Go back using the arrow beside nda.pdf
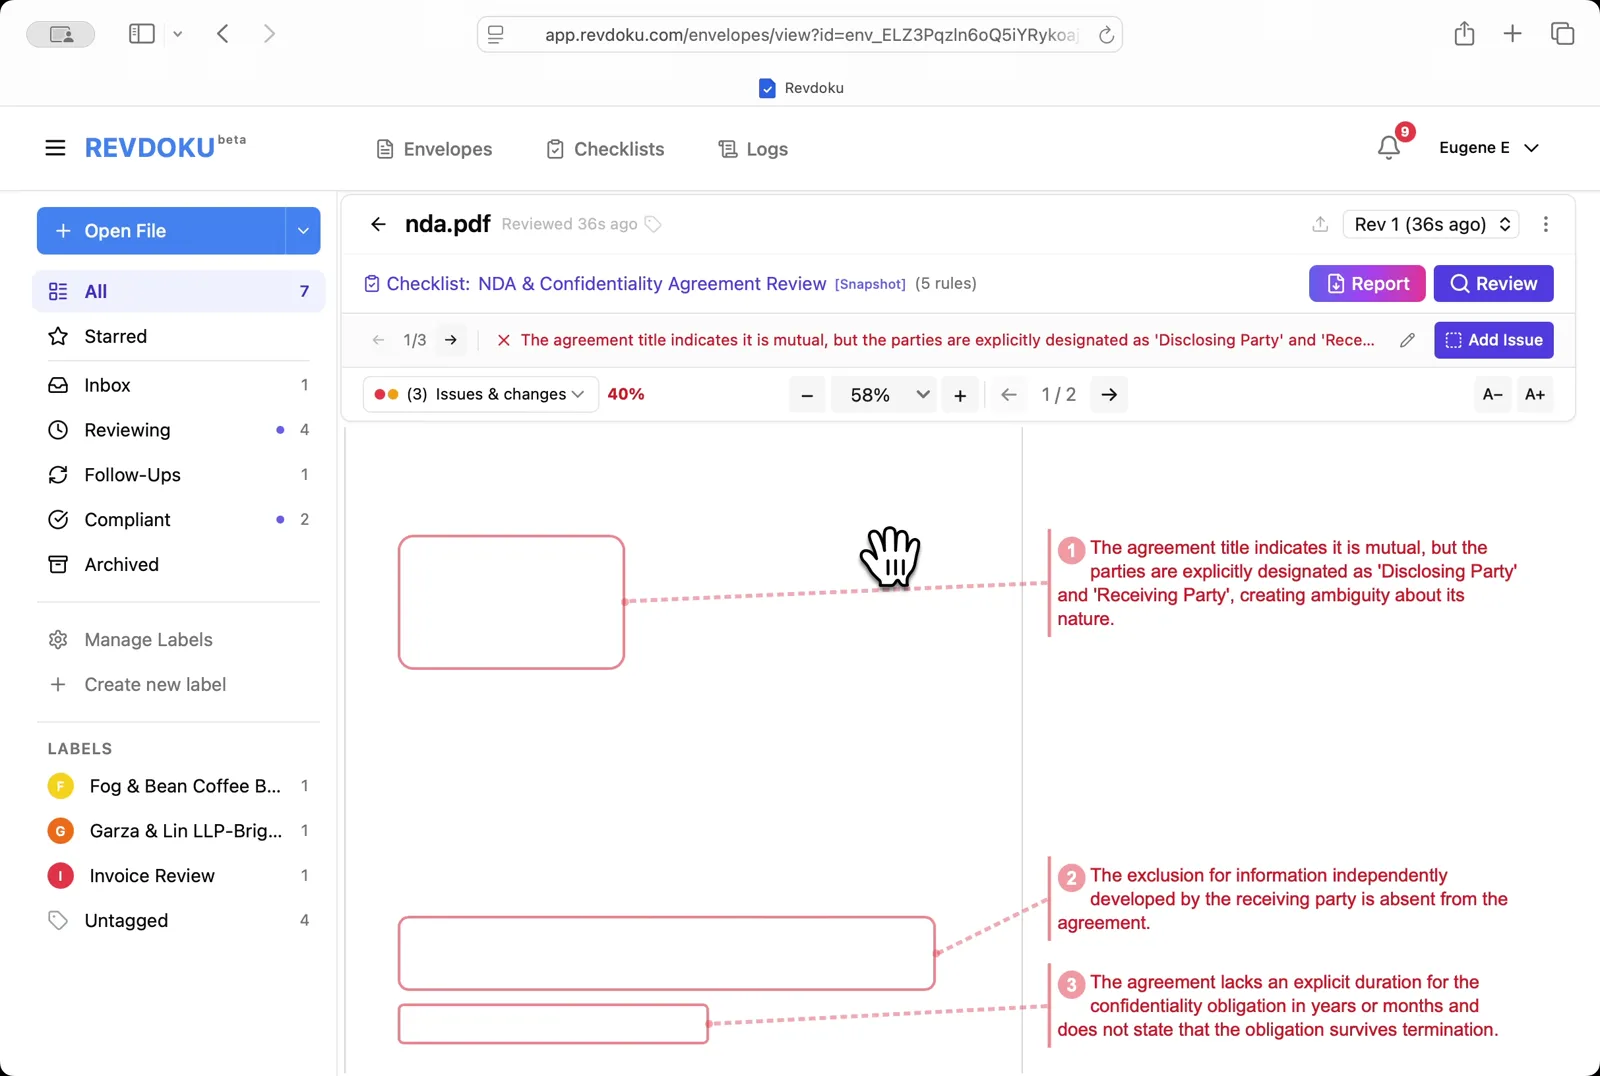 pyautogui.click(x=378, y=224)
